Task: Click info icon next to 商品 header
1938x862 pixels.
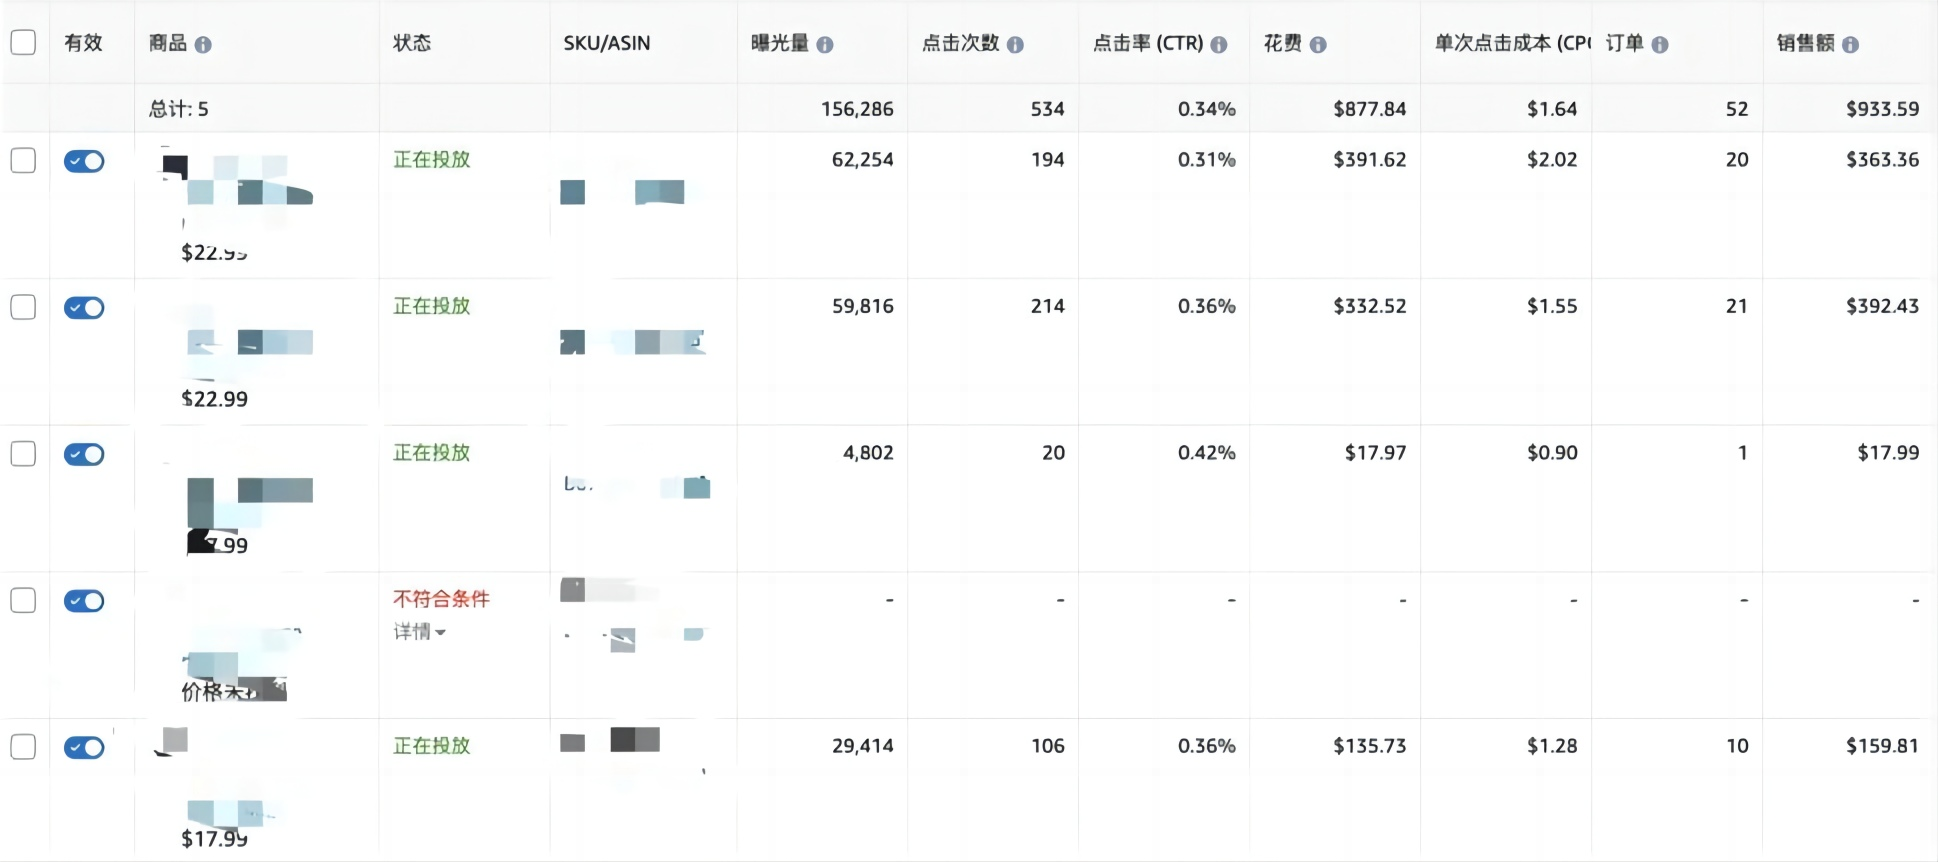Action: [x=203, y=45]
